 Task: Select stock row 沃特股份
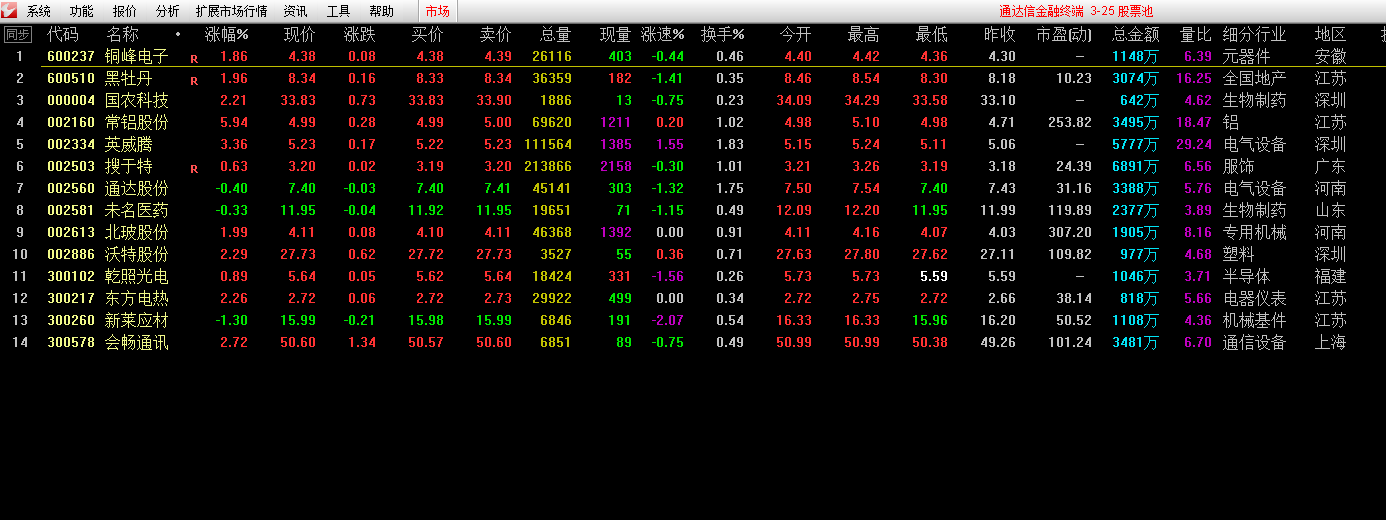coord(693,254)
